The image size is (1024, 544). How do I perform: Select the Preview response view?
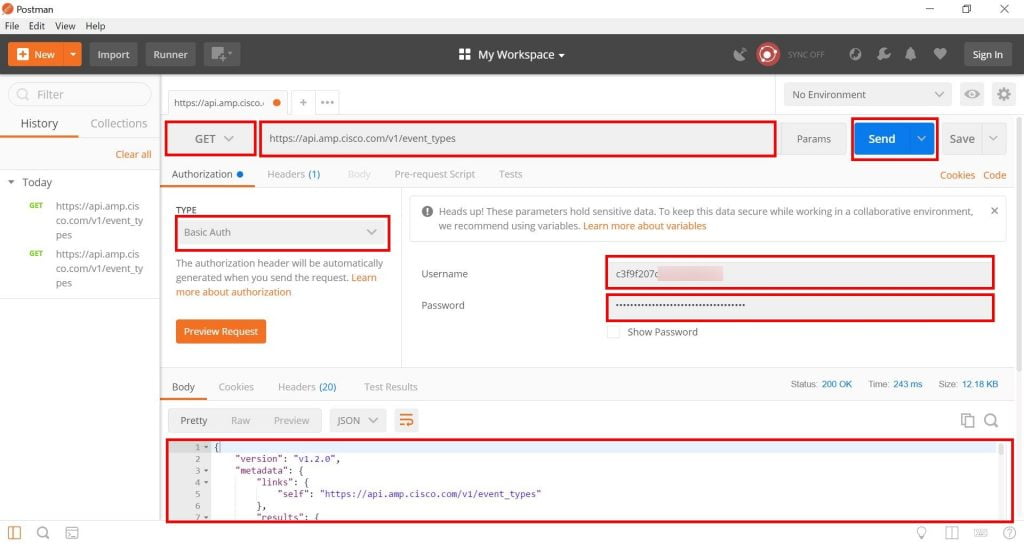point(291,421)
